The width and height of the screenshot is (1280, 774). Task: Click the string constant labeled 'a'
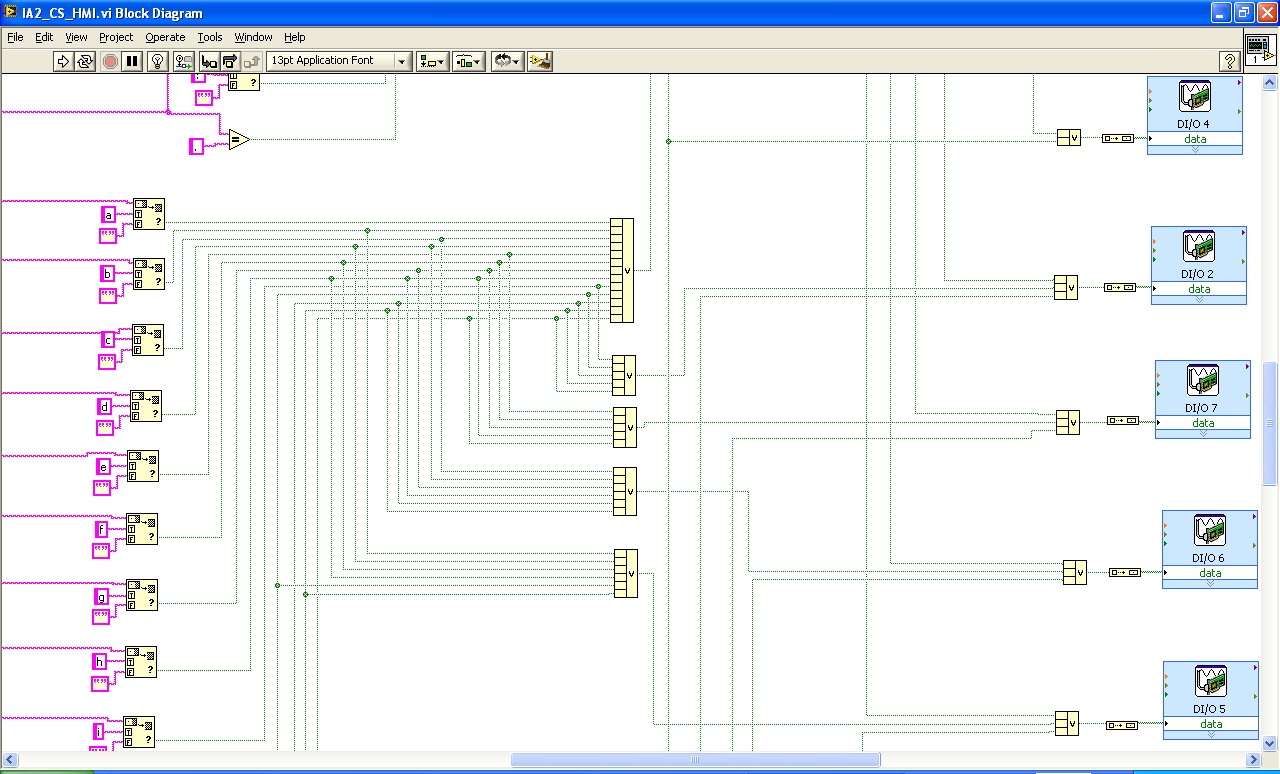tap(109, 215)
